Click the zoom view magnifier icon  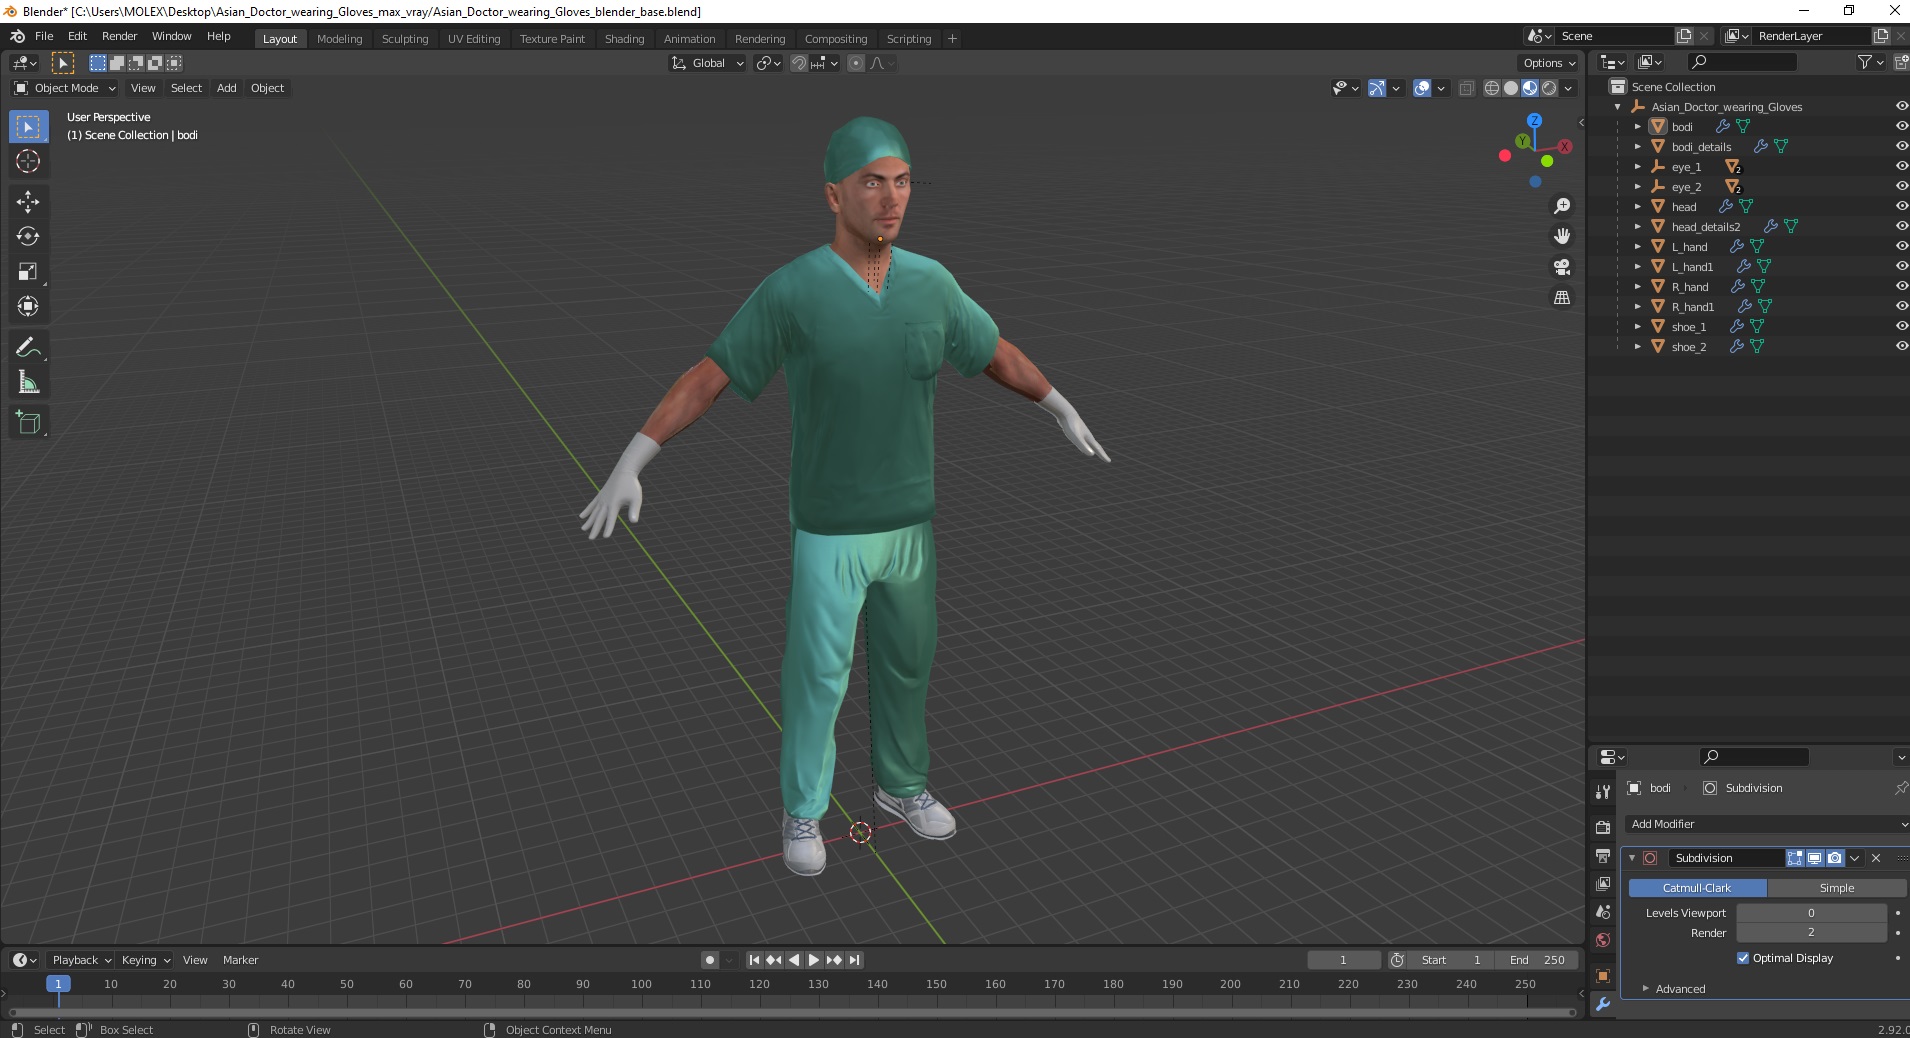point(1562,206)
